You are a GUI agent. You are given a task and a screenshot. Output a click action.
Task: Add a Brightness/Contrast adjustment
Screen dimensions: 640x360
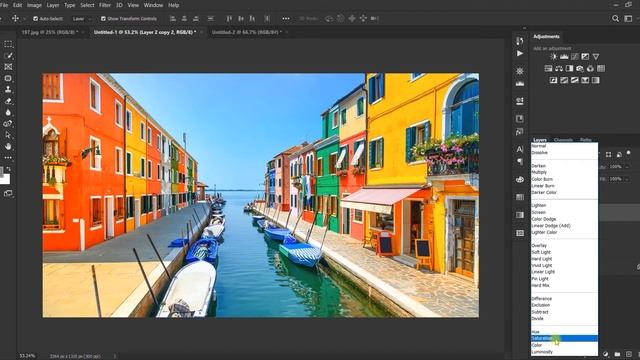(x=553, y=57)
